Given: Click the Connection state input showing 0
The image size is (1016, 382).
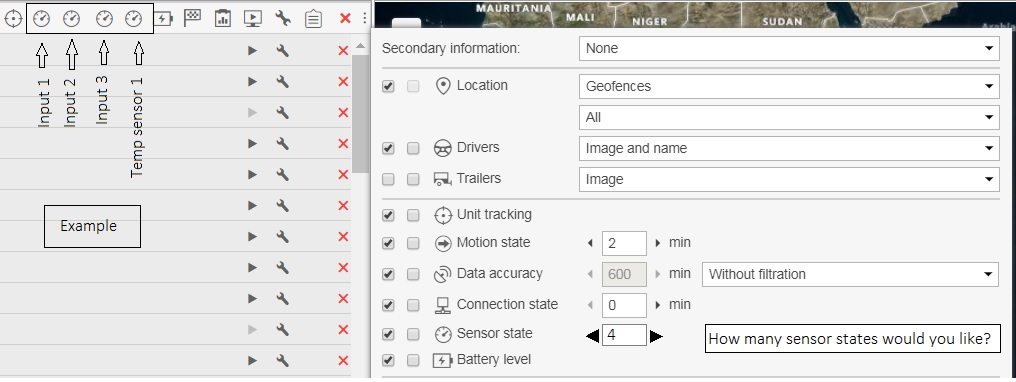Looking at the screenshot, I should click(x=624, y=305).
